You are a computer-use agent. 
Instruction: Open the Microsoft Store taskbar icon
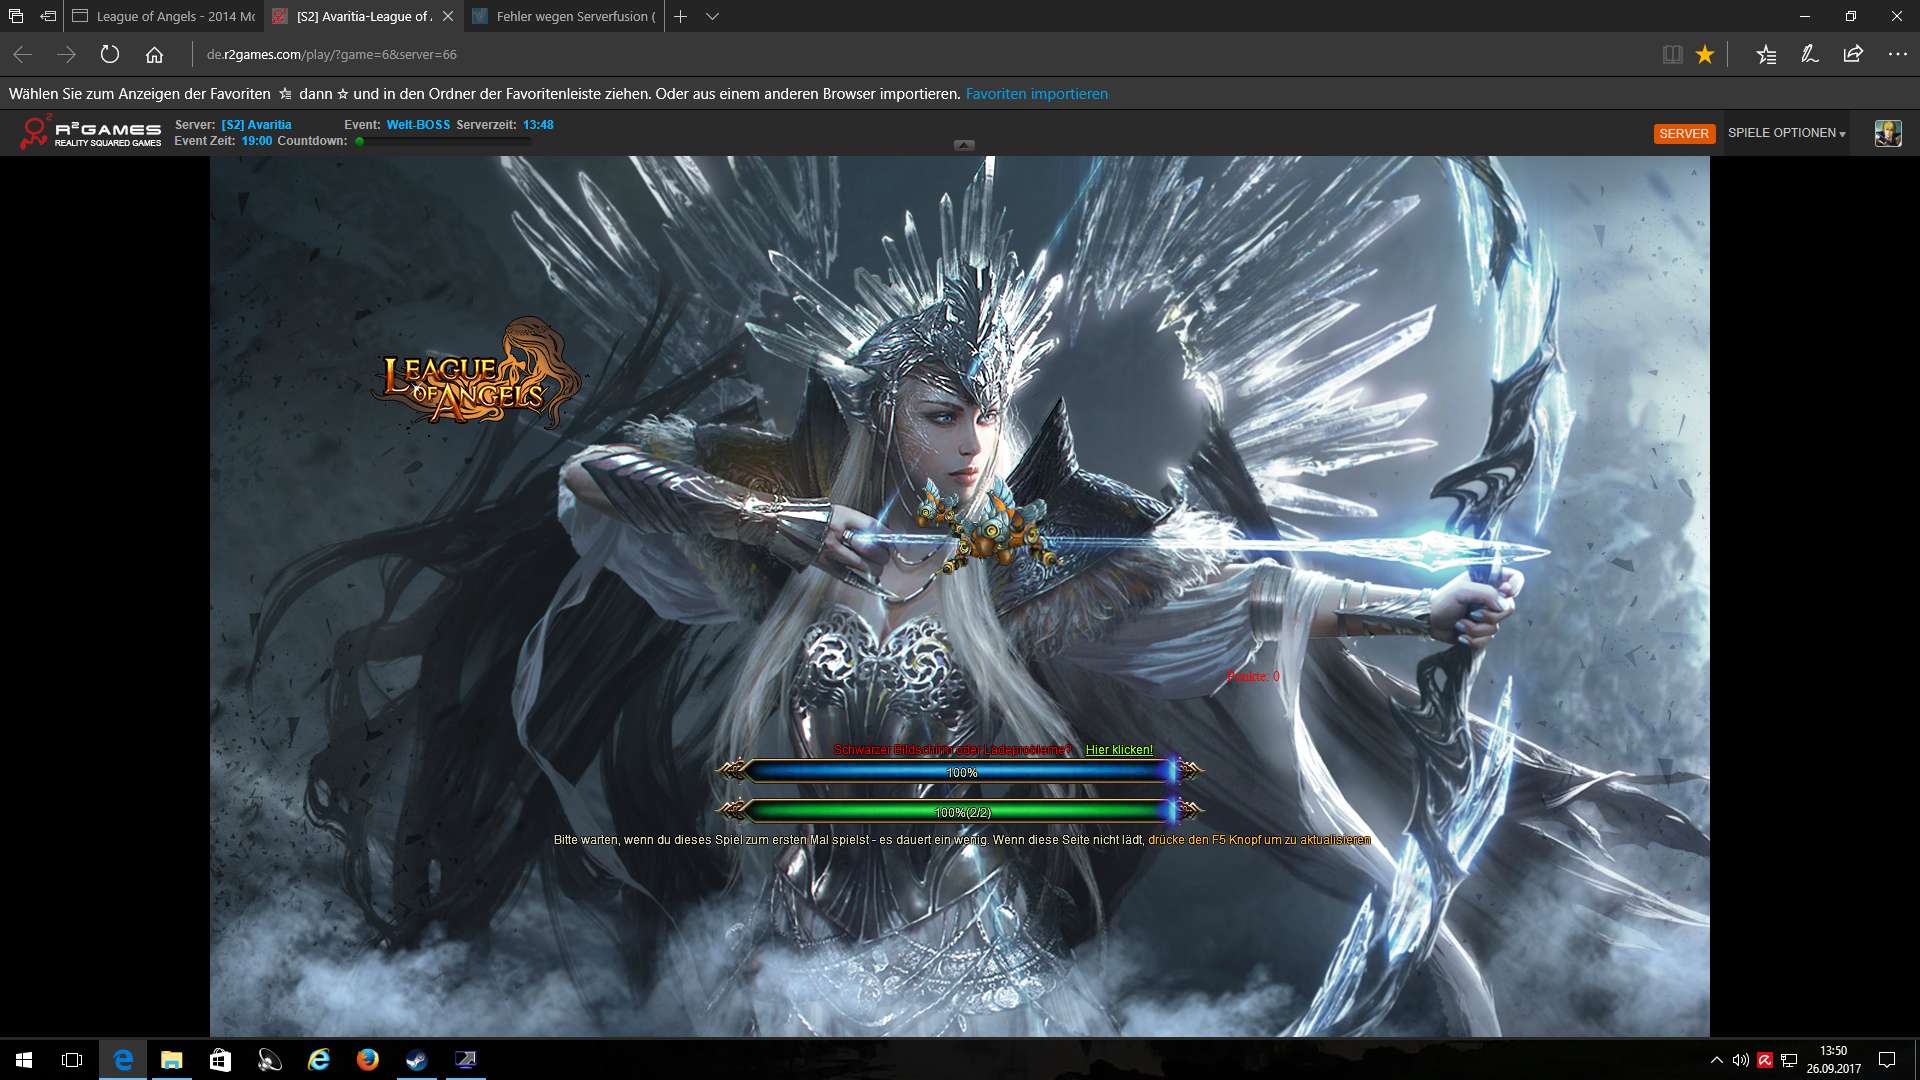pos(220,1060)
